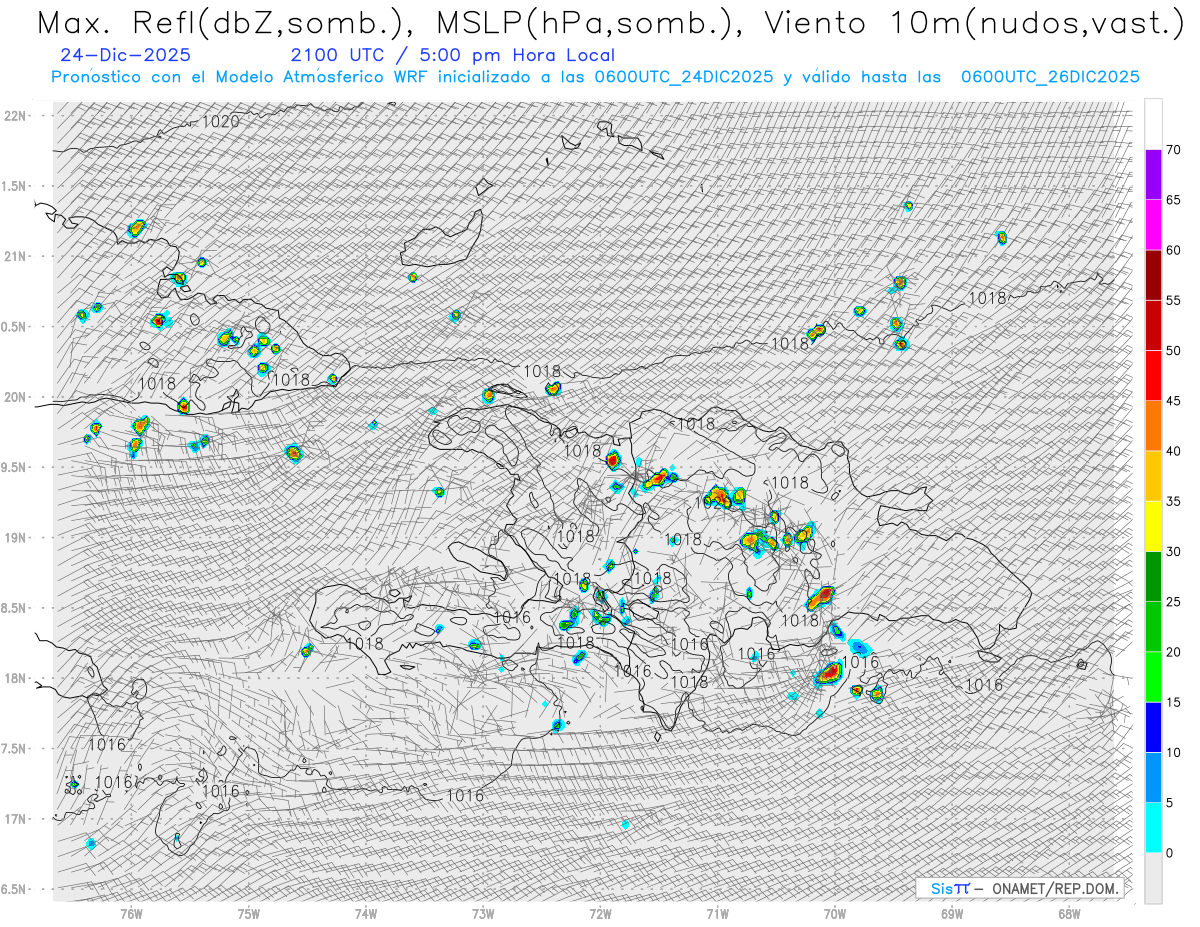Click the colorbar value label 30
The height and width of the screenshot is (927, 1200).
tap(1173, 552)
